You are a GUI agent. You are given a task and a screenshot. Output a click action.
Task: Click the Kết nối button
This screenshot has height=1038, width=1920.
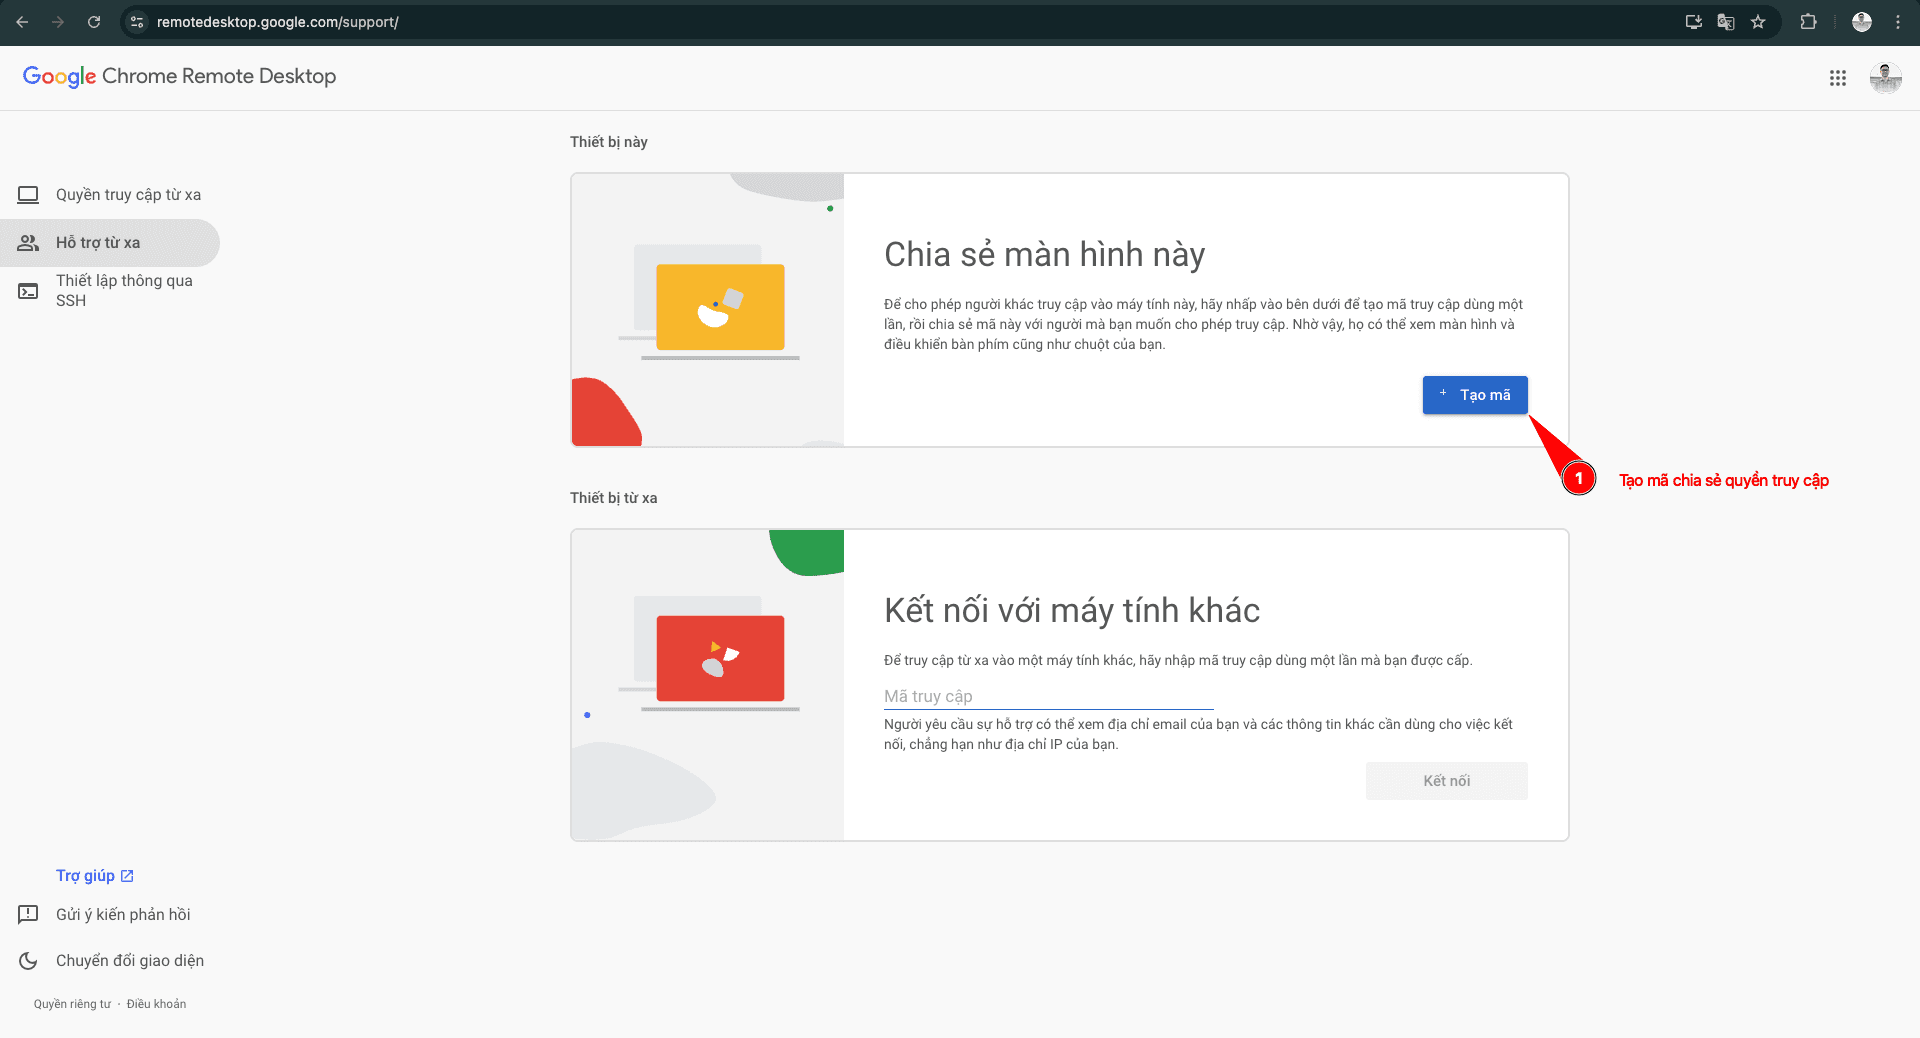click(x=1446, y=781)
